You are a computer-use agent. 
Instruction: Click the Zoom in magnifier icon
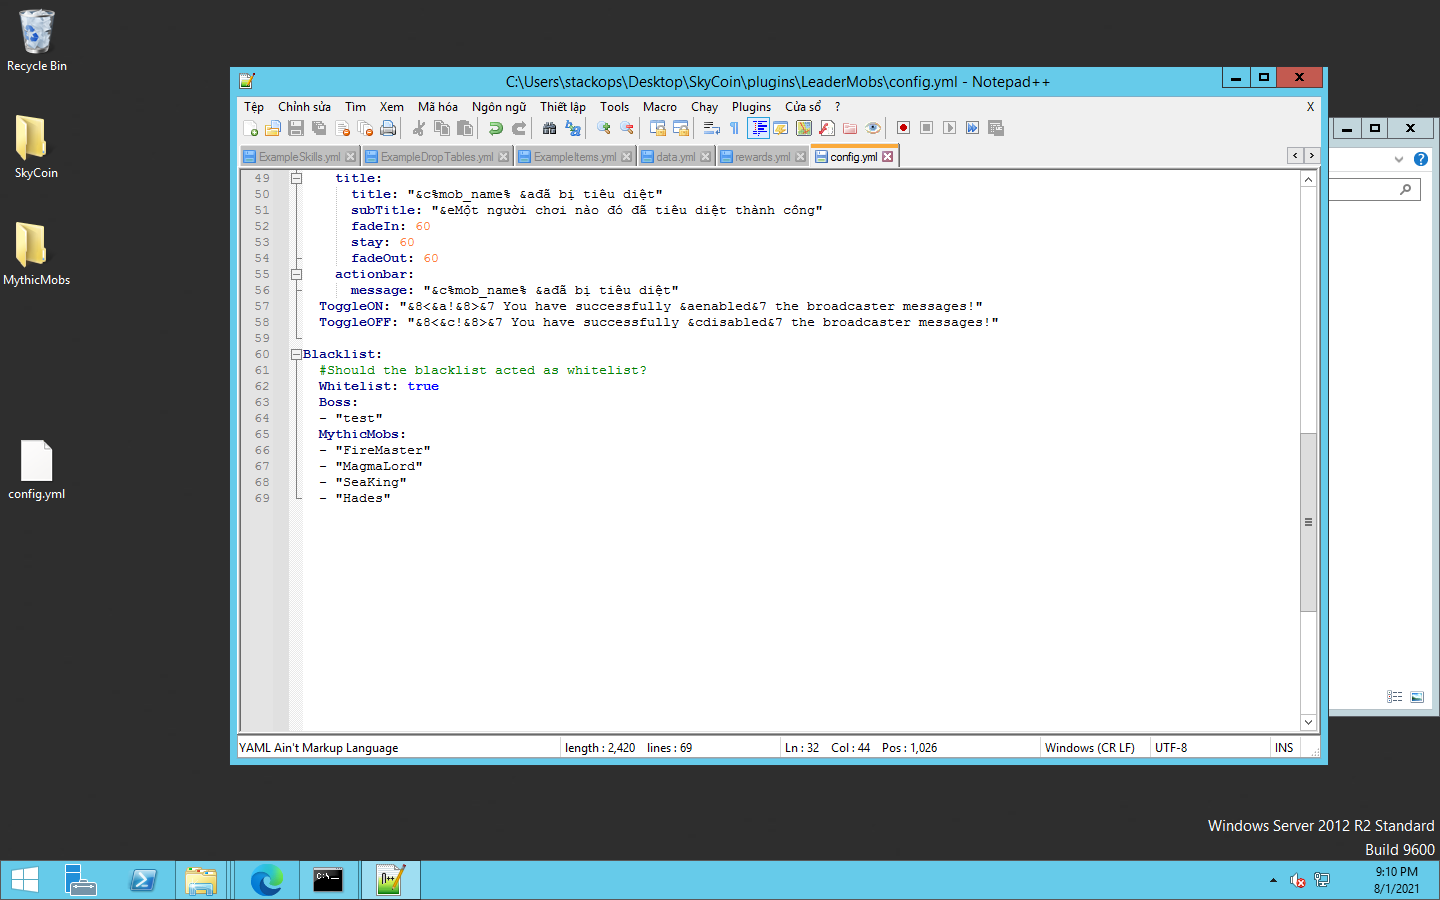[x=603, y=128]
